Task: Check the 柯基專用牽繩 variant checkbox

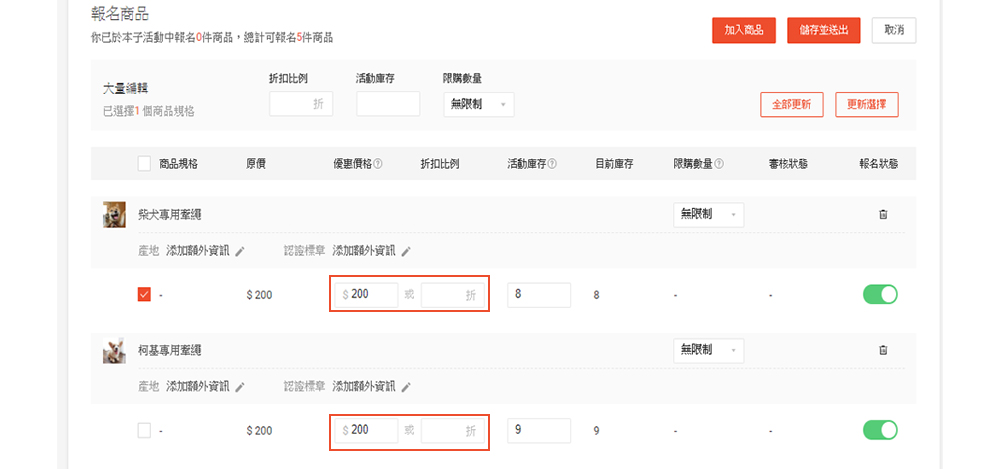Action: pyautogui.click(x=144, y=430)
